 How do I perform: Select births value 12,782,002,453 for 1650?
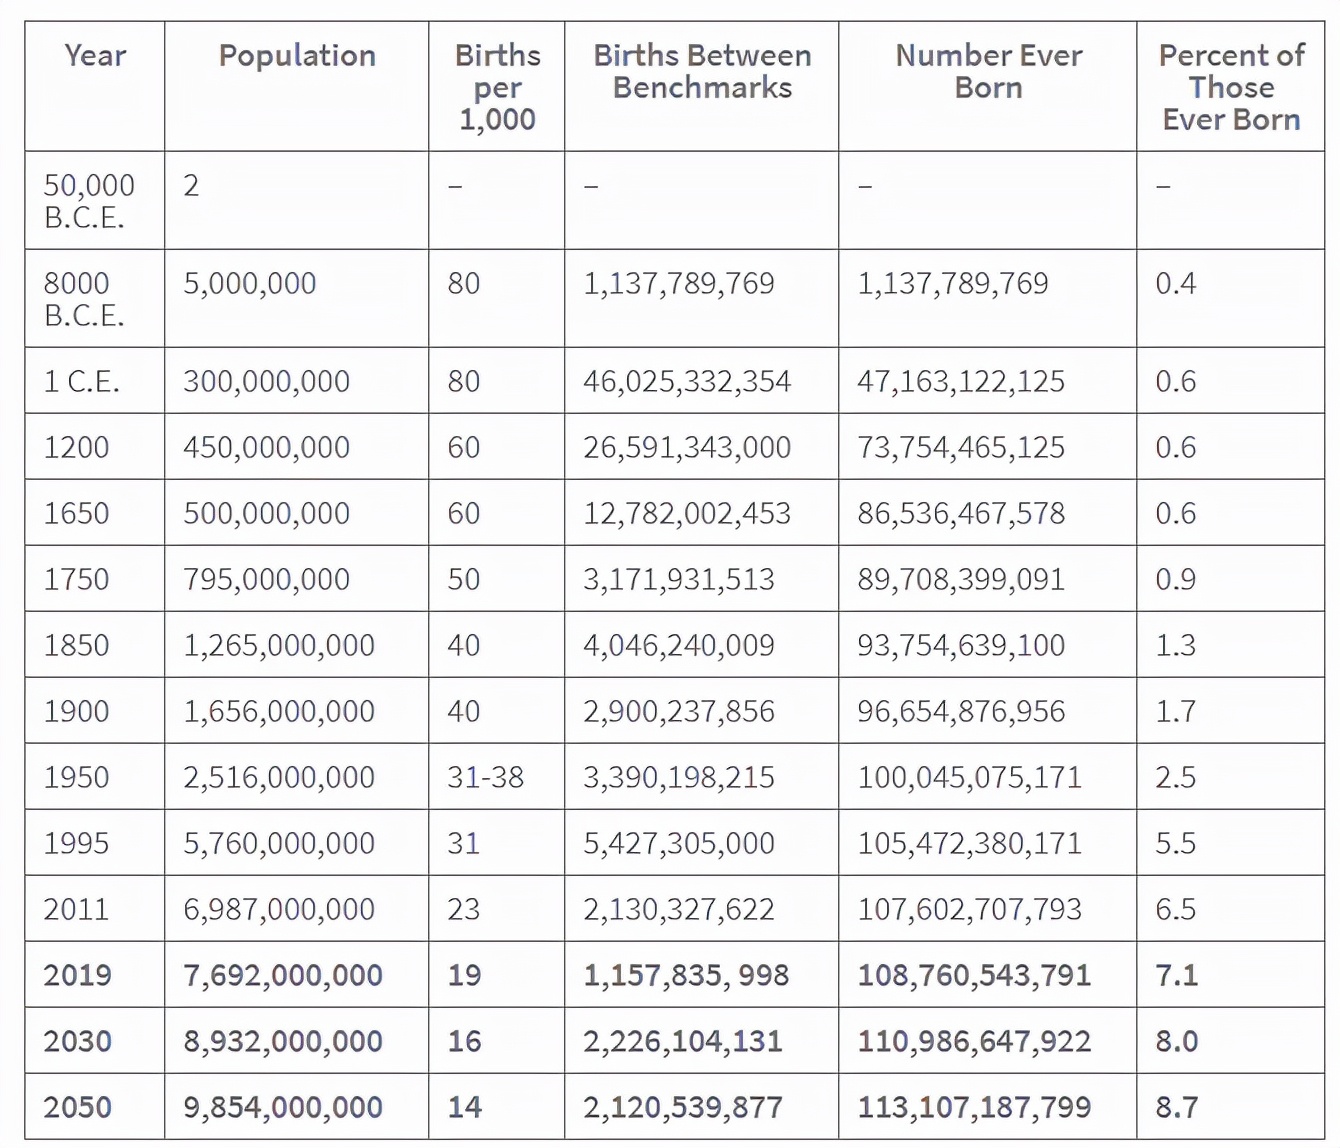(687, 513)
